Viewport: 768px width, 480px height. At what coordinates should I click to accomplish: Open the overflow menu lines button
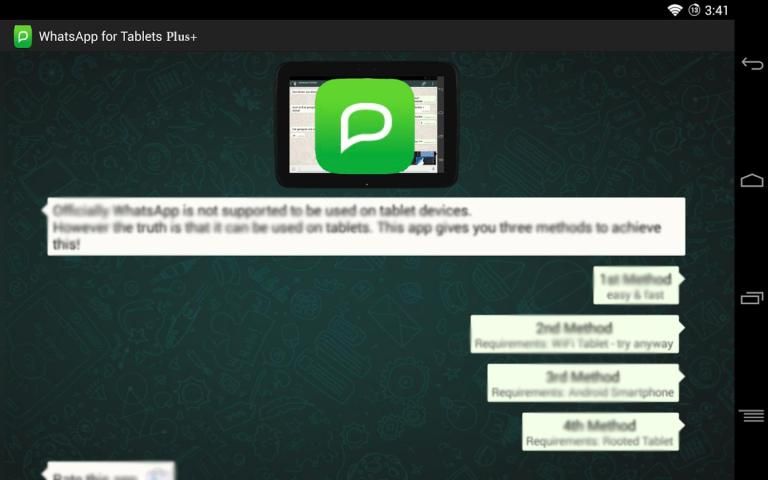(x=751, y=414)
